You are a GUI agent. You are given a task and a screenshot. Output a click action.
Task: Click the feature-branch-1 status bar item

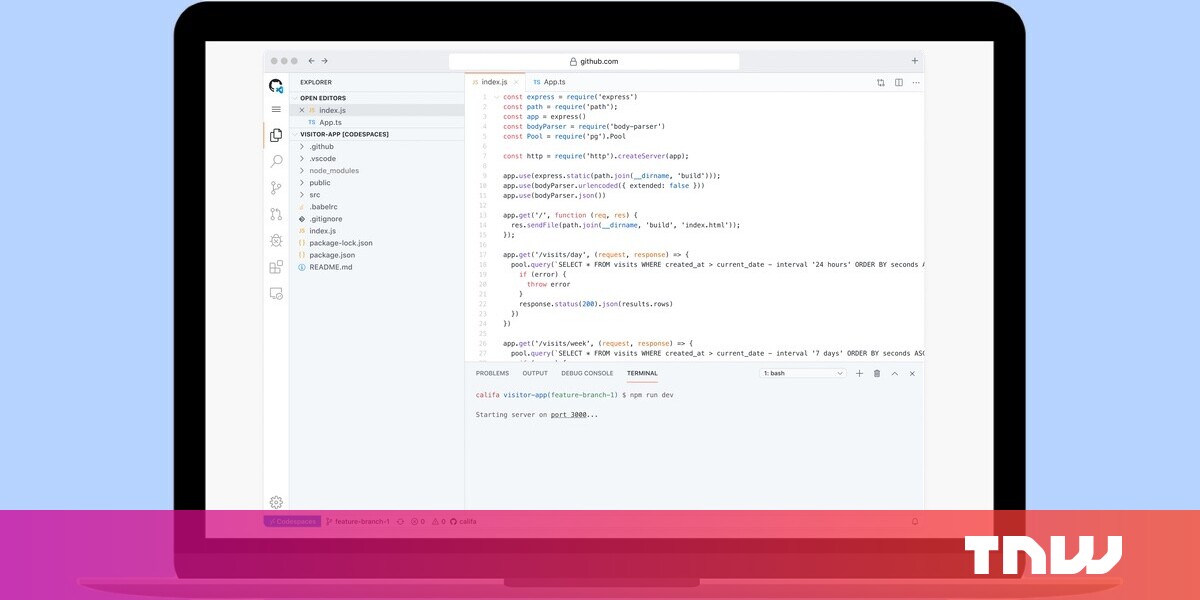pyautogui.click(x=356, y=521)
